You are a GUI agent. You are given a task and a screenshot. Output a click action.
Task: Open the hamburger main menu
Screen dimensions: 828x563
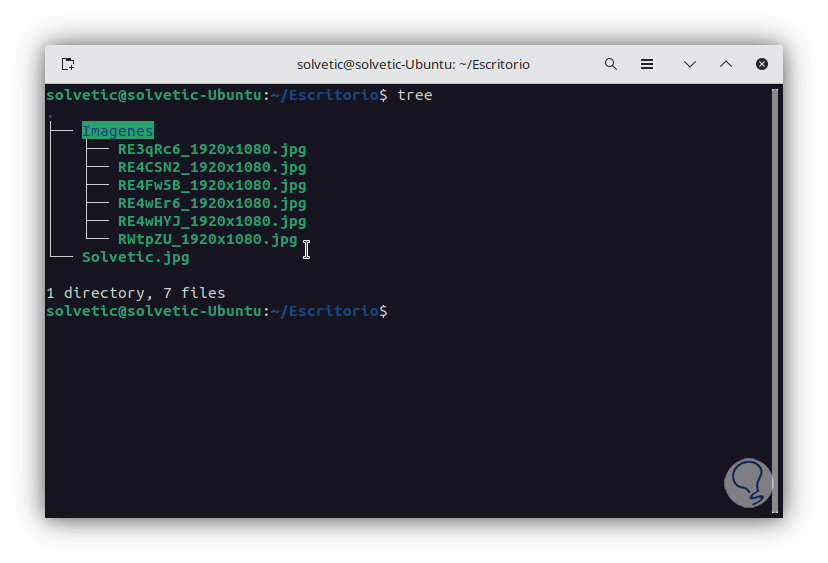(647, 64)
